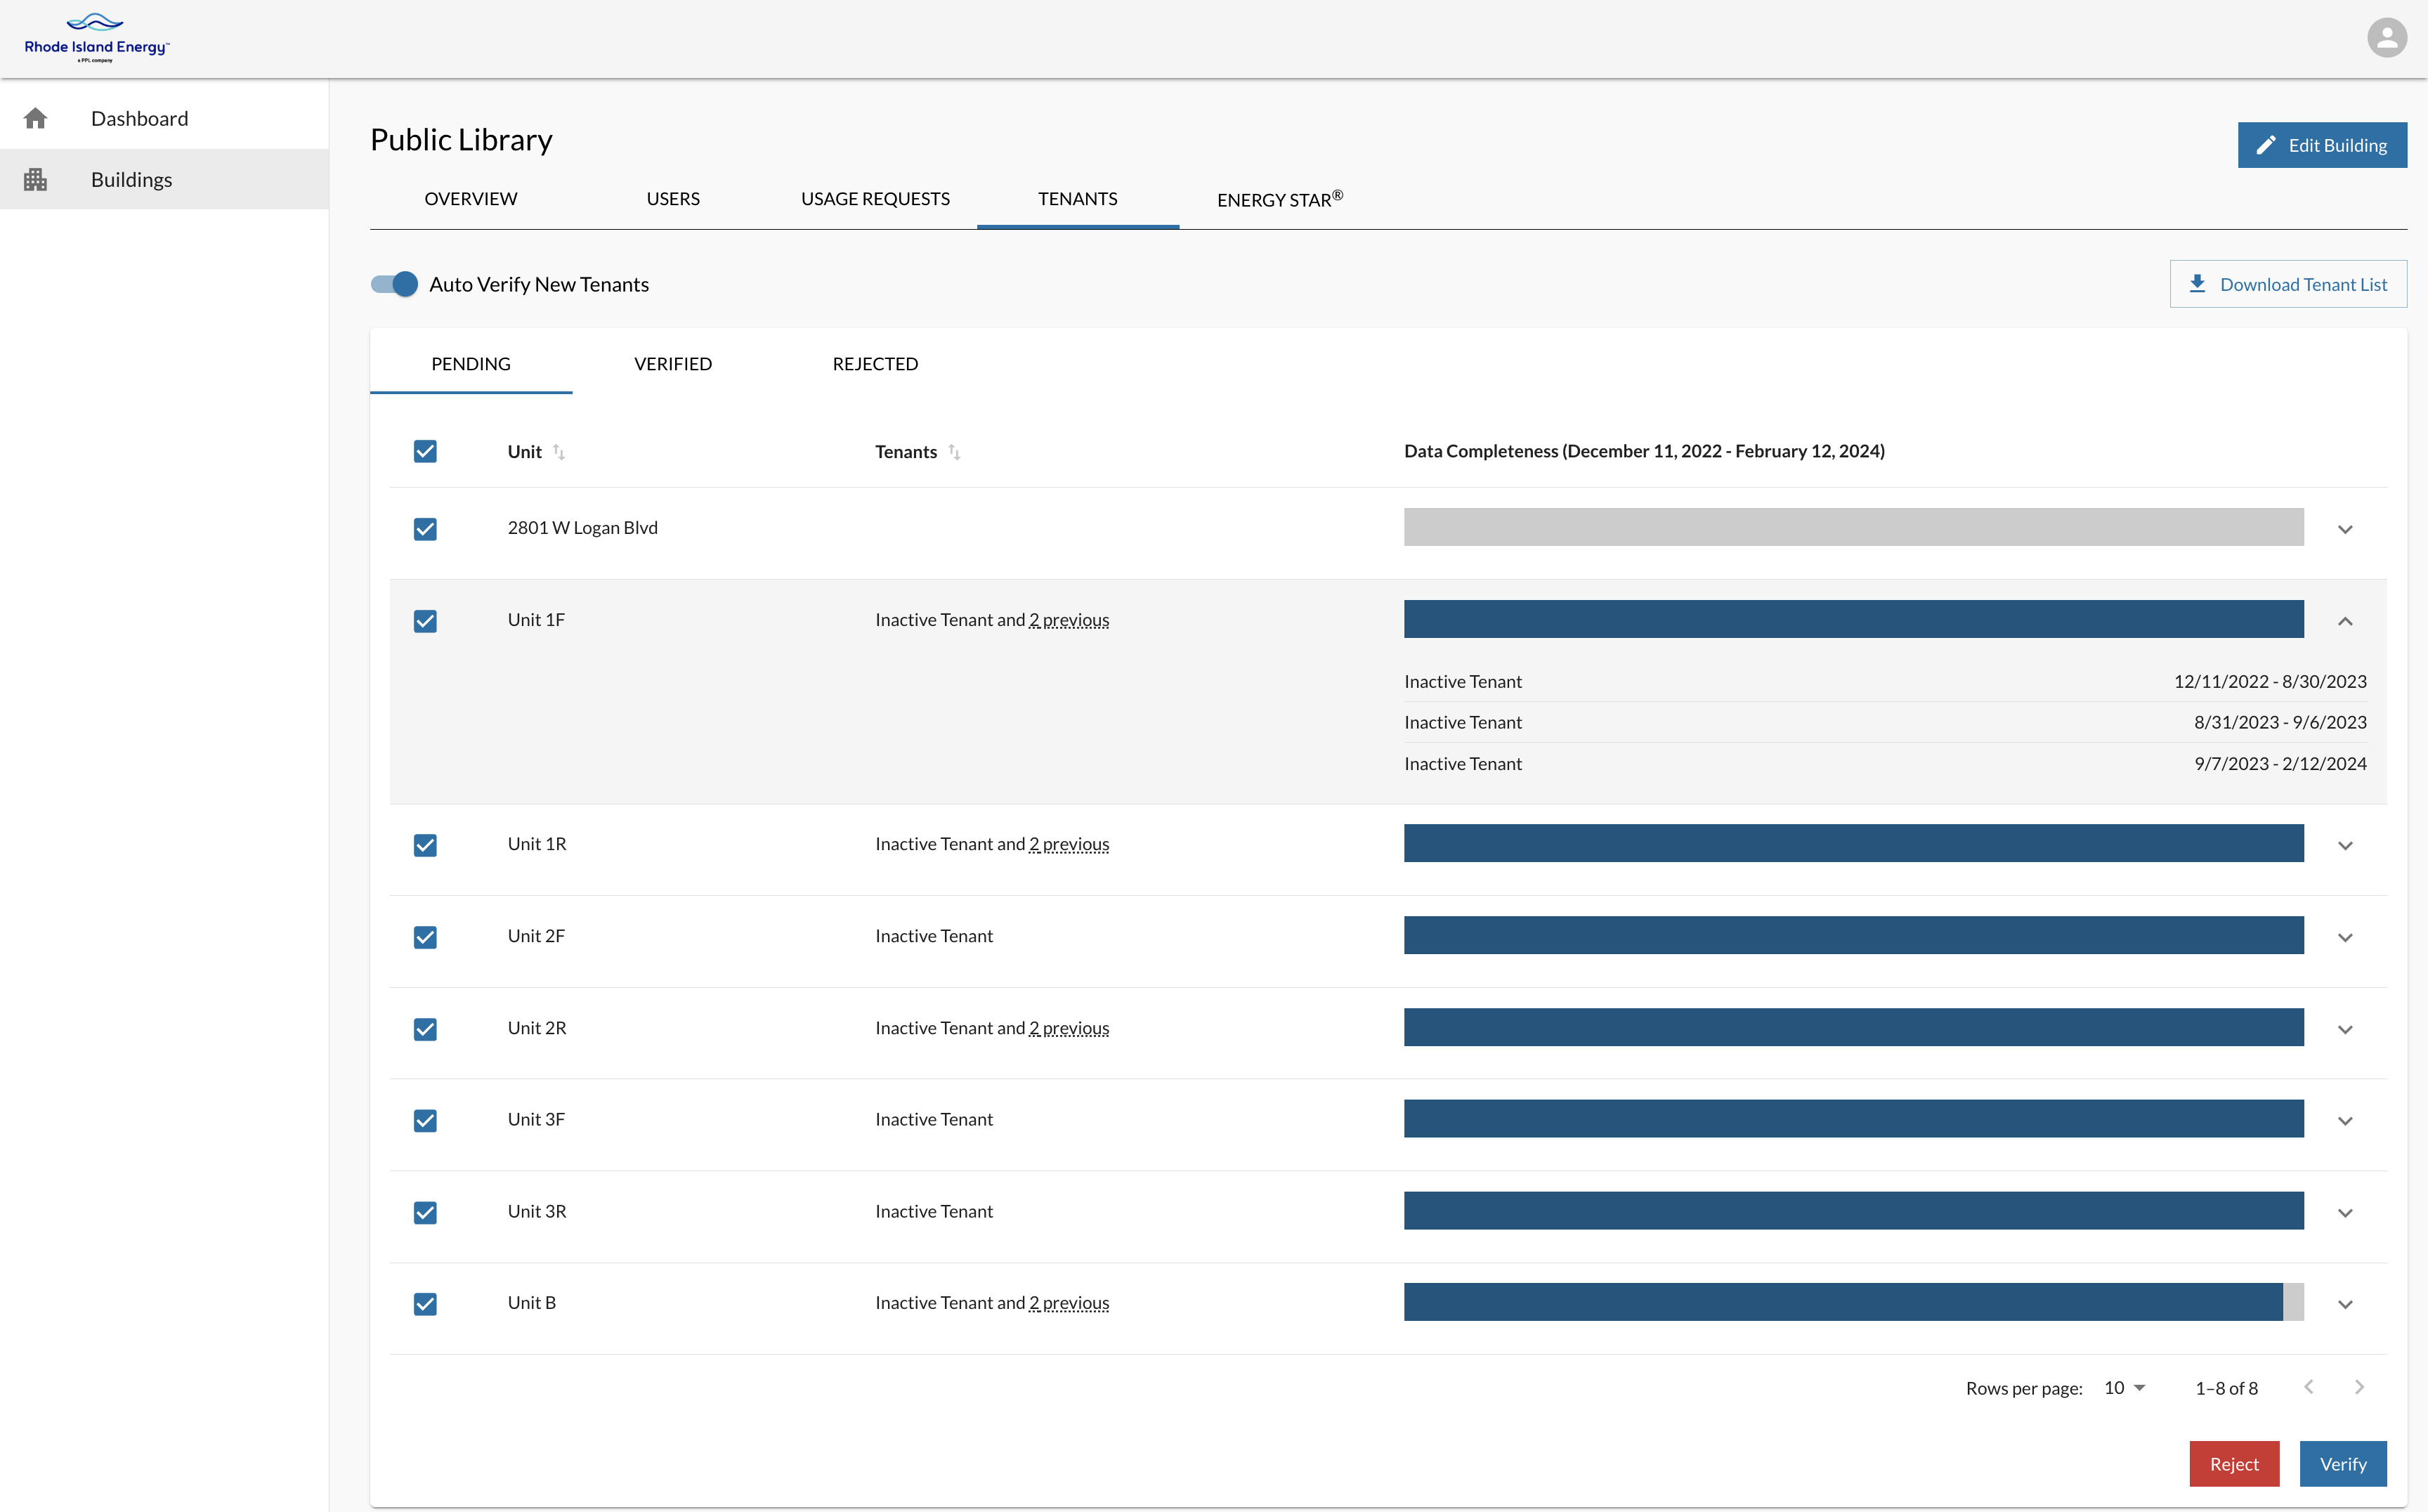Go to next page arrow
The image size is (2428, 1512).
pyautogui.click(x=2359, y=1387)
